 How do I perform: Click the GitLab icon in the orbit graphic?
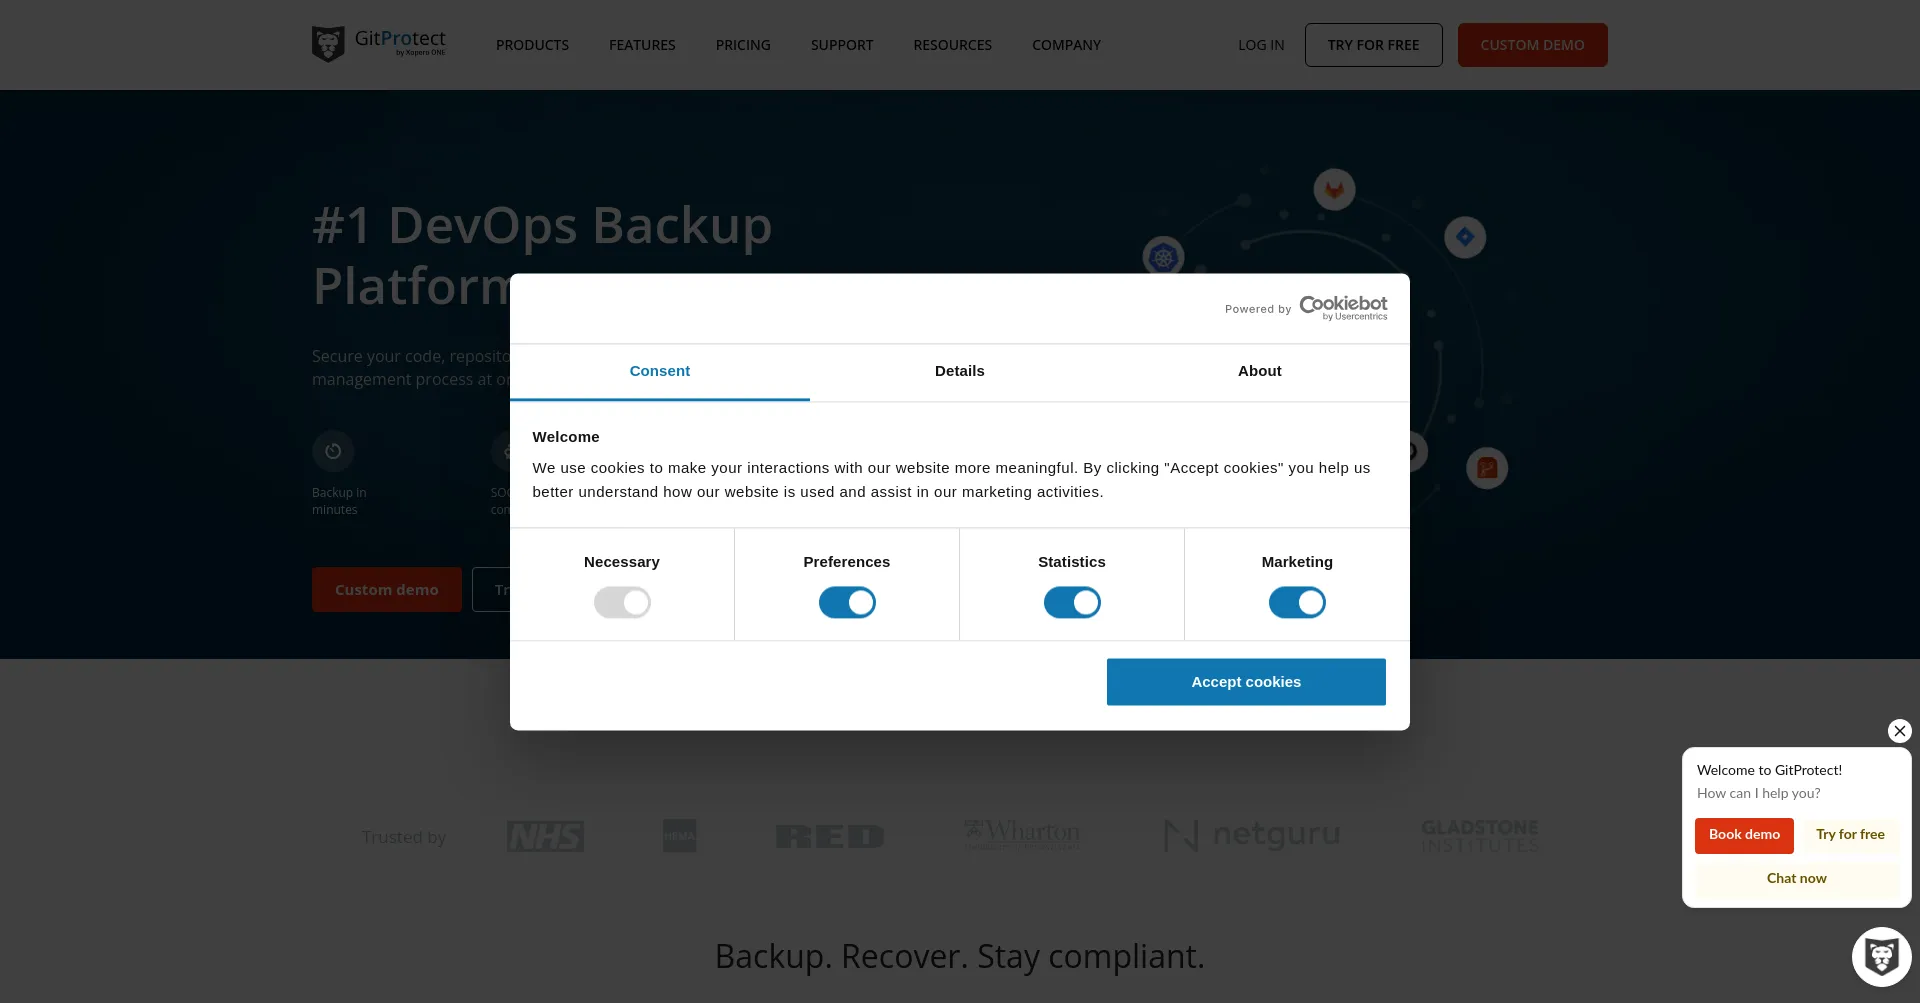click(1334, 189)
